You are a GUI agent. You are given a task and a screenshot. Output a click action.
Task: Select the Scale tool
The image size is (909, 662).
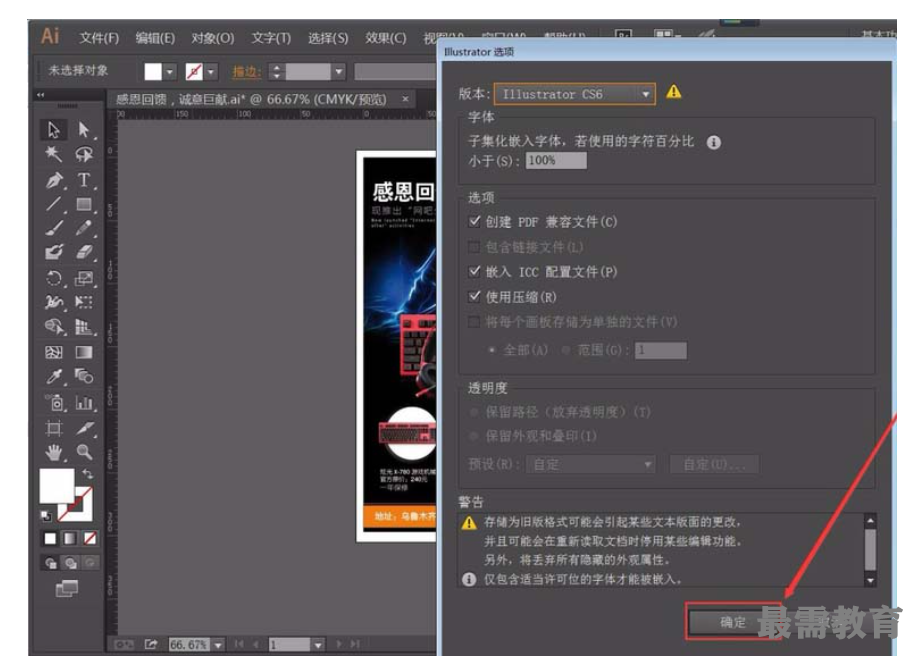pyautogui.click(x=84, y=278)
